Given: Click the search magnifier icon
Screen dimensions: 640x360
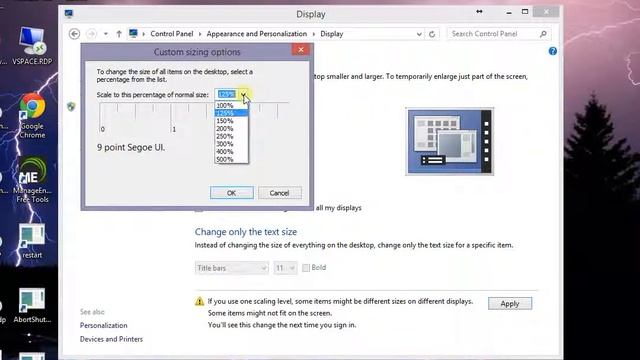Looking at the screenshot, I should pyautogui.click(x=543, y=34).
